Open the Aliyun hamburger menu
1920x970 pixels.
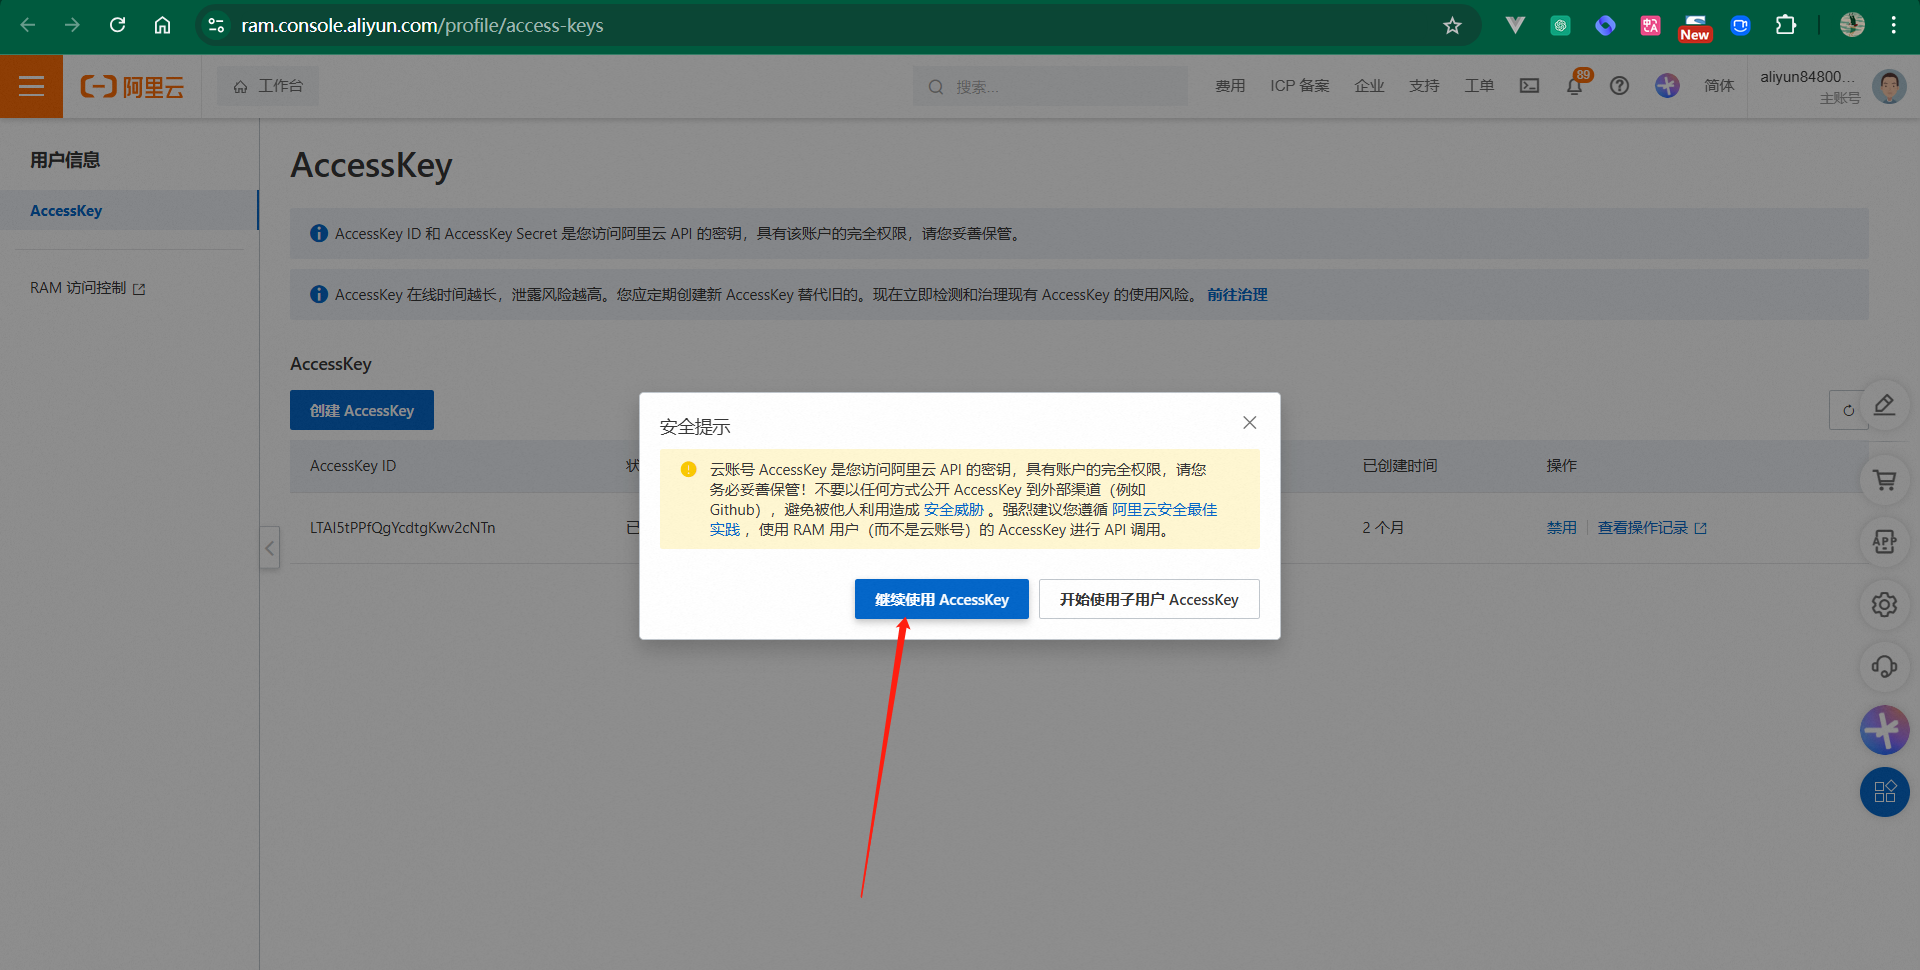click(x=31, y=86)
